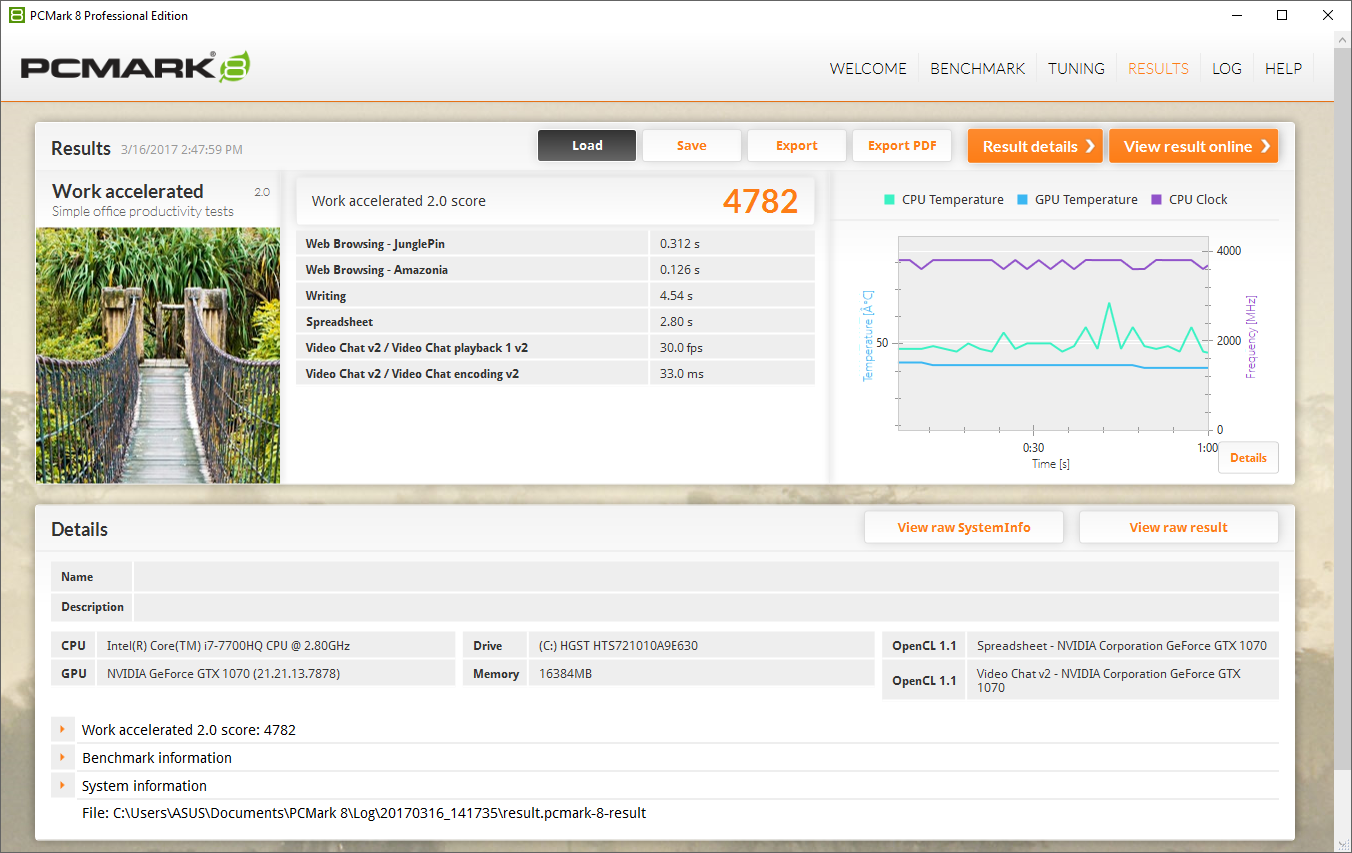Click into the Name field
Viewport: 1352px width, 853px height.
click(705, 577)
